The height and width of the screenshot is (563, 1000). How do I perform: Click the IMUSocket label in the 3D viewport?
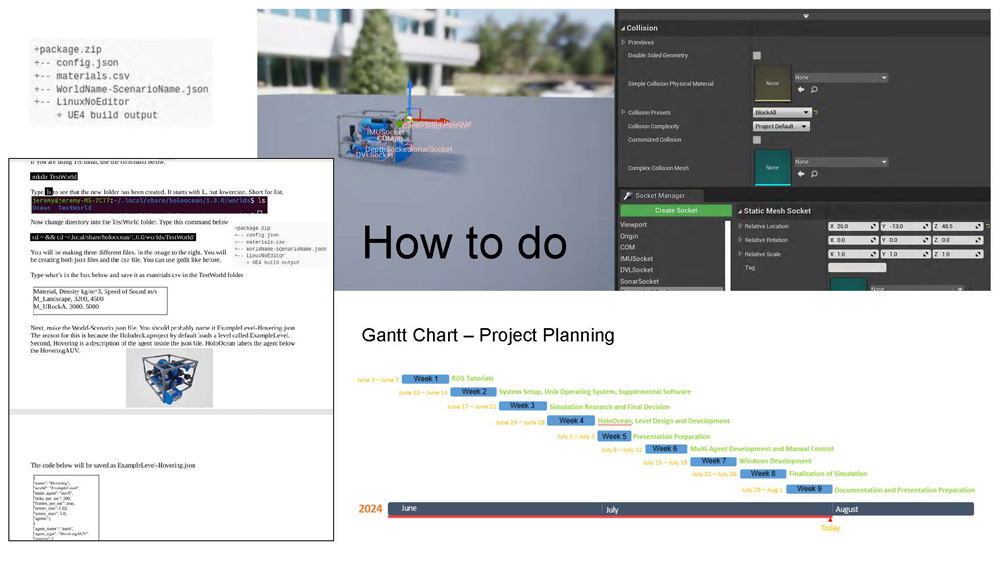[x=385, y=132]
